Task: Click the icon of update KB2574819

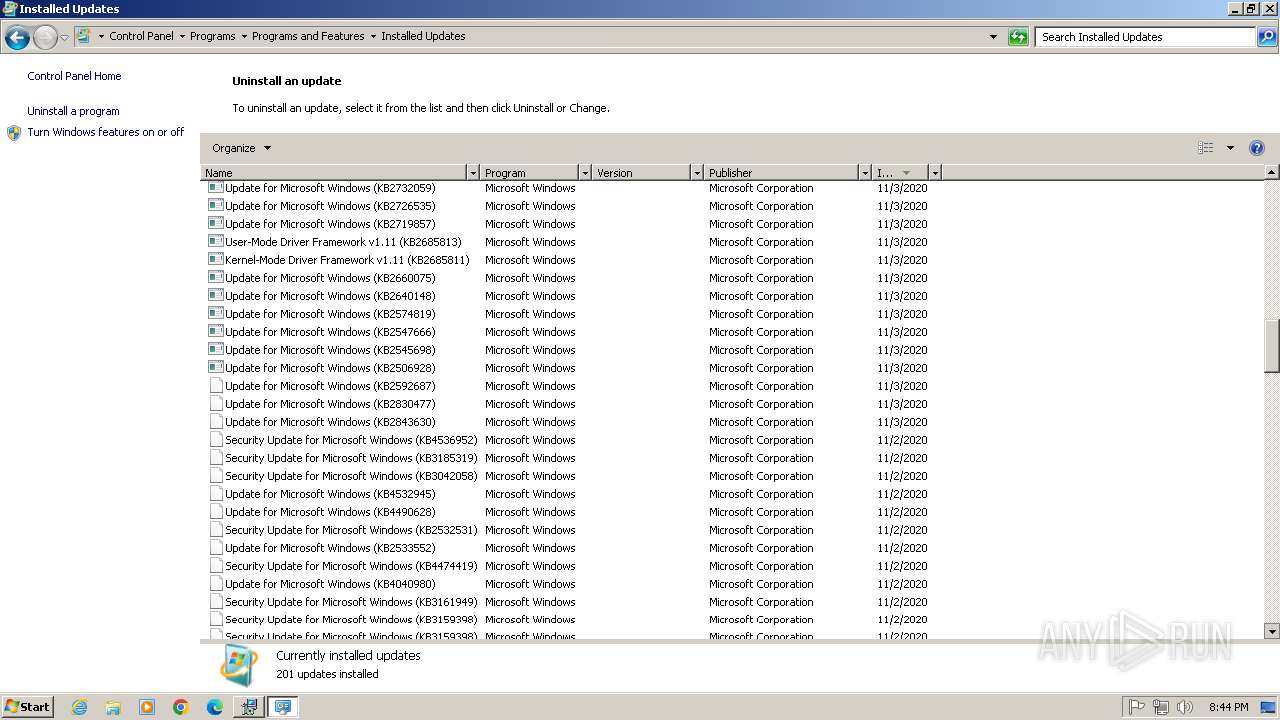Action: point(215,314)
